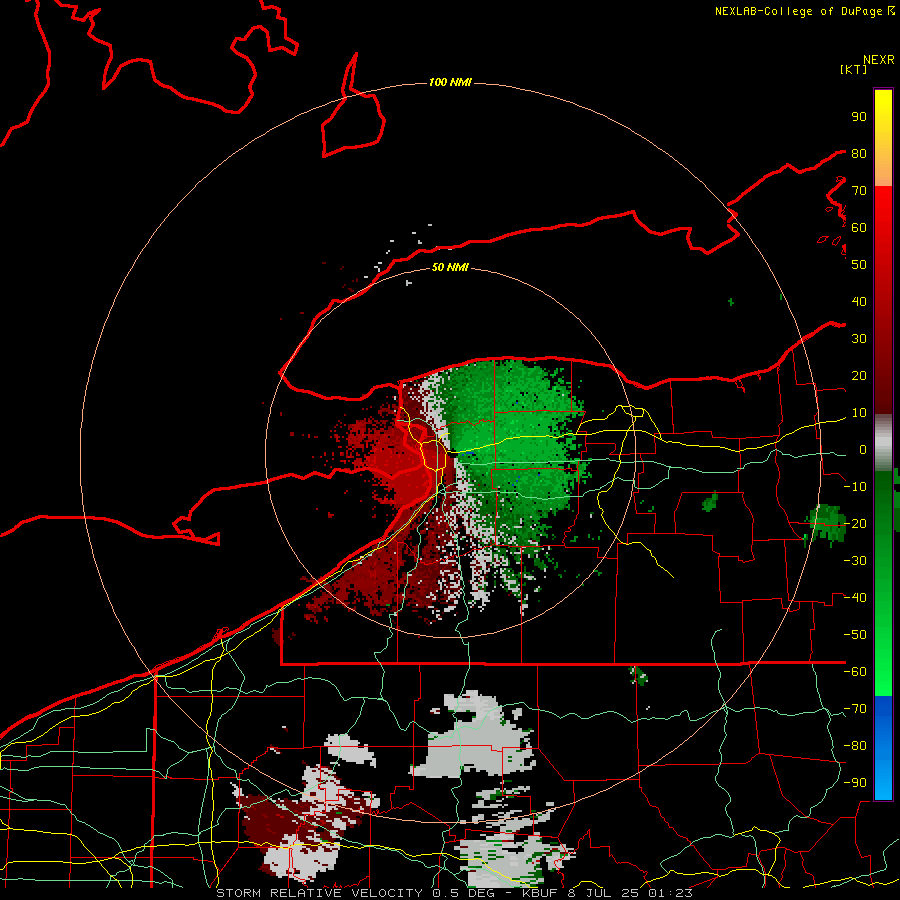The image size is (900, 900).
Task: Click the -10 value on the velocity scale
Action: point(855,487)
